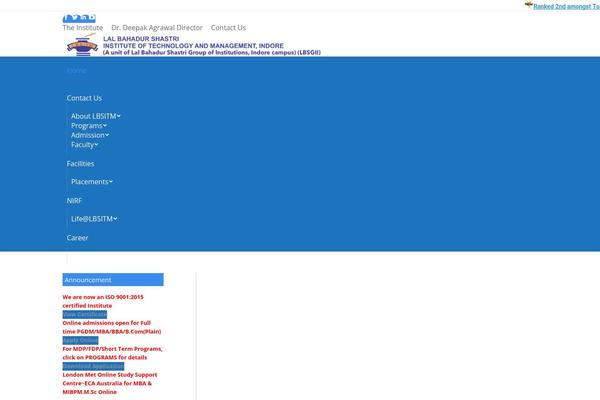The width and height of the screenshot is (600, 400).
Task: Click the small icon beside Ranked 2nd link
Action: pos(529,5)
